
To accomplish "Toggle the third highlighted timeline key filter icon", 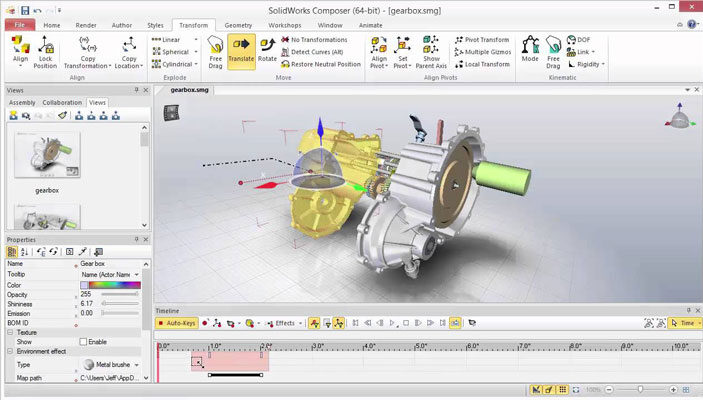I will [x=338, y=323].
